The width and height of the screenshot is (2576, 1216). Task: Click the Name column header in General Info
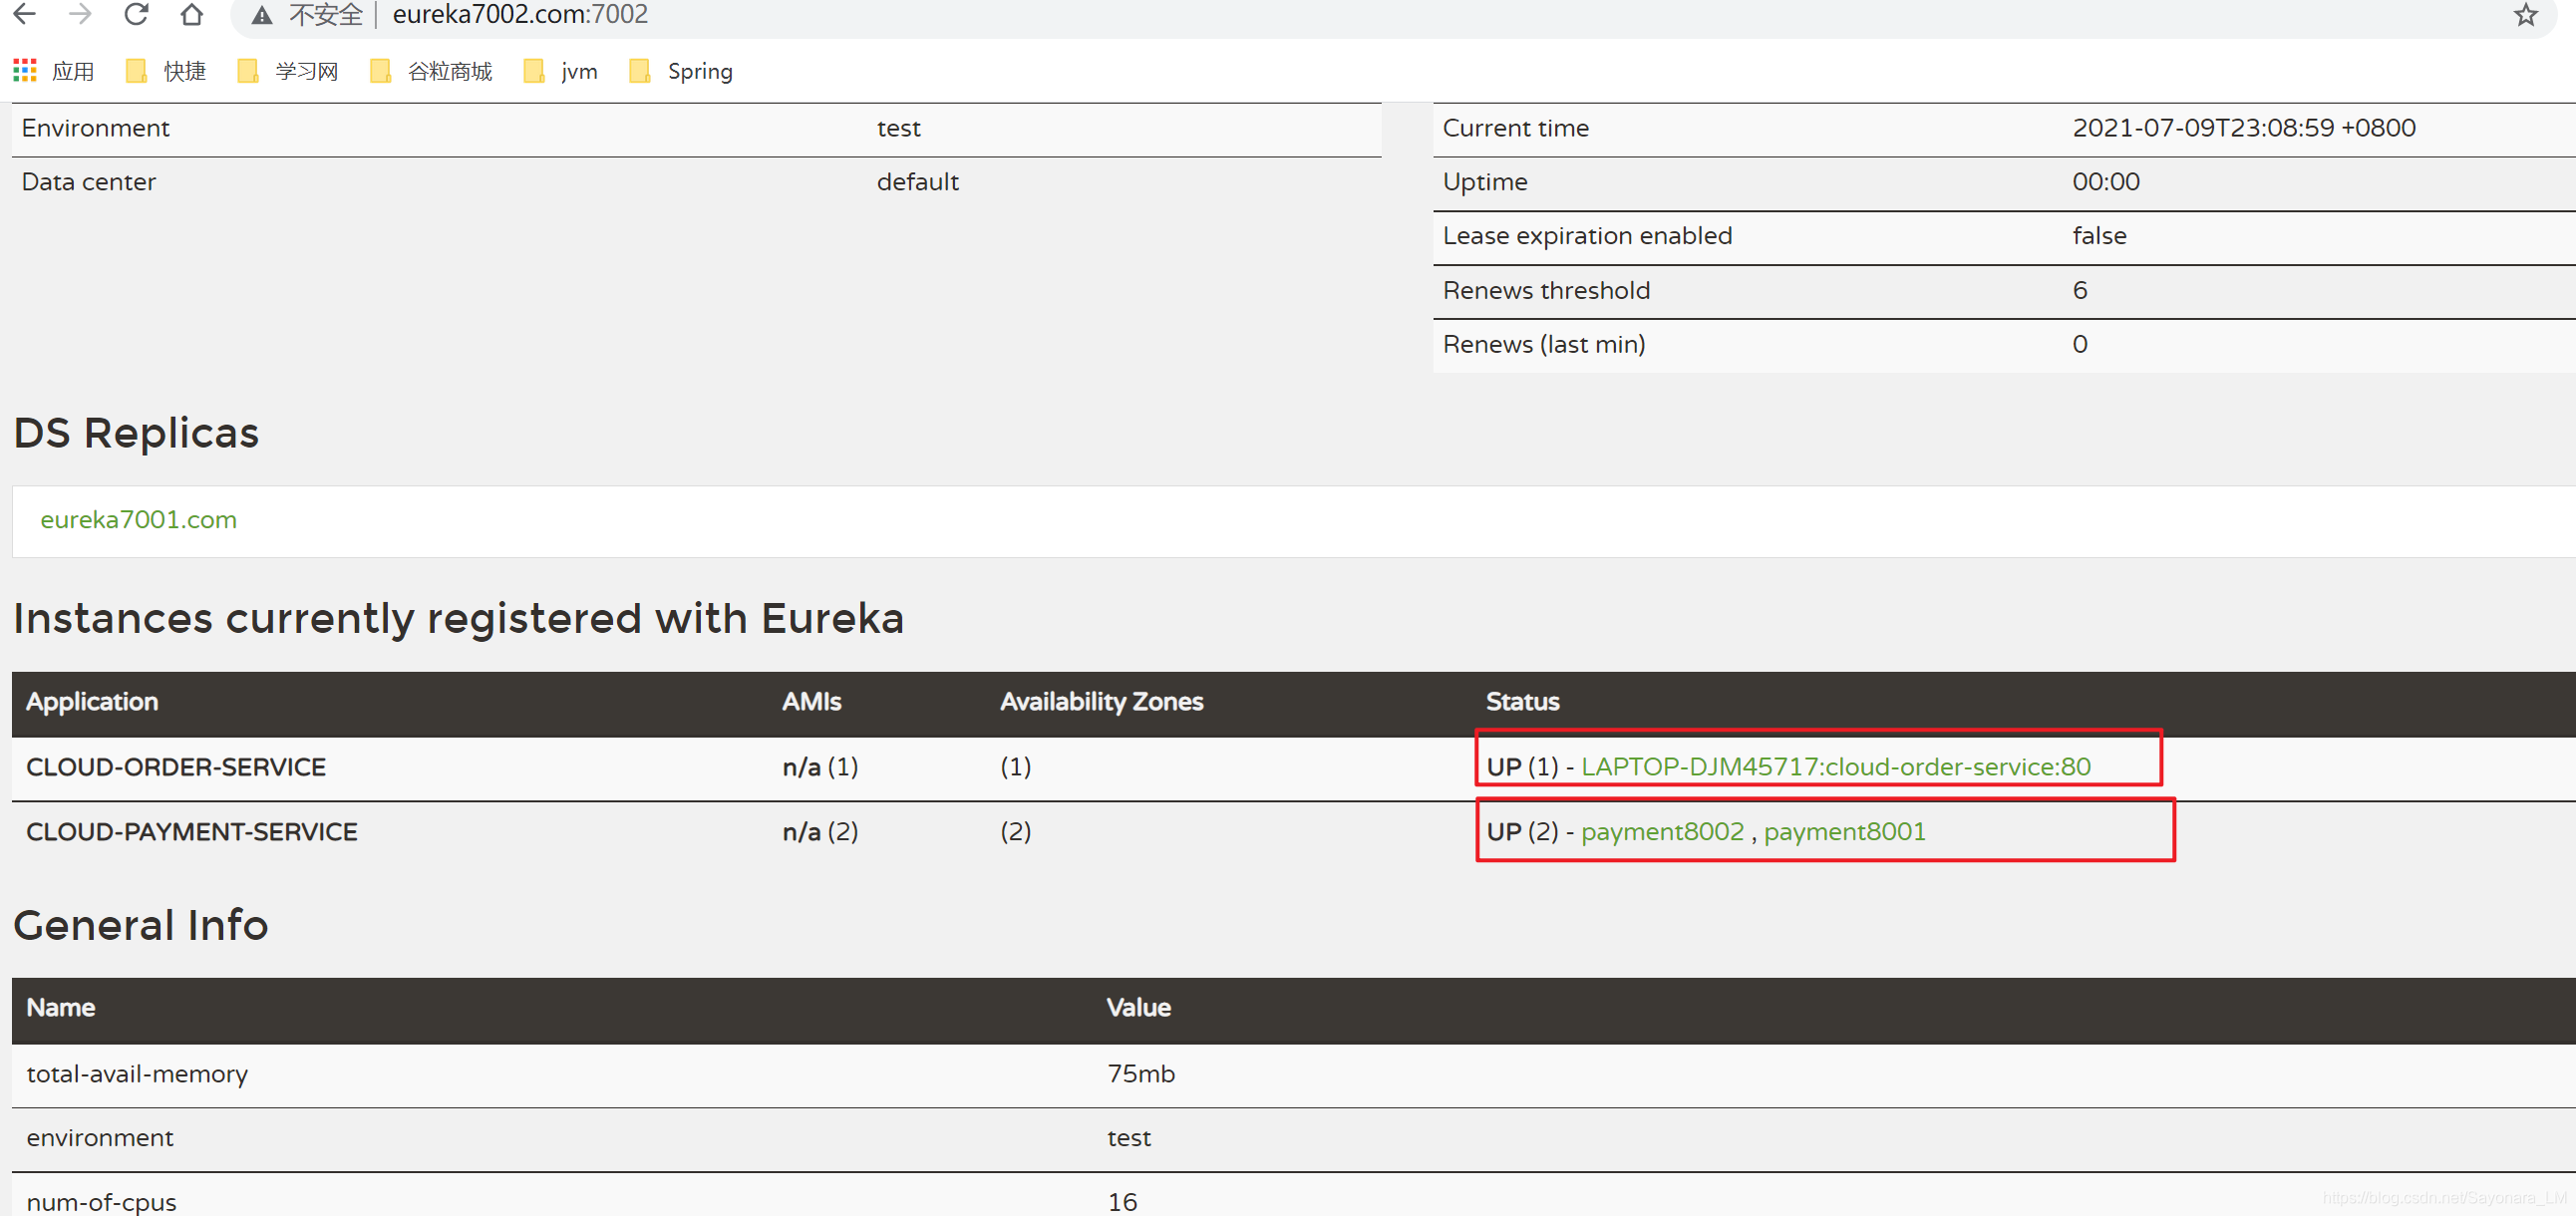(61, 1008)
